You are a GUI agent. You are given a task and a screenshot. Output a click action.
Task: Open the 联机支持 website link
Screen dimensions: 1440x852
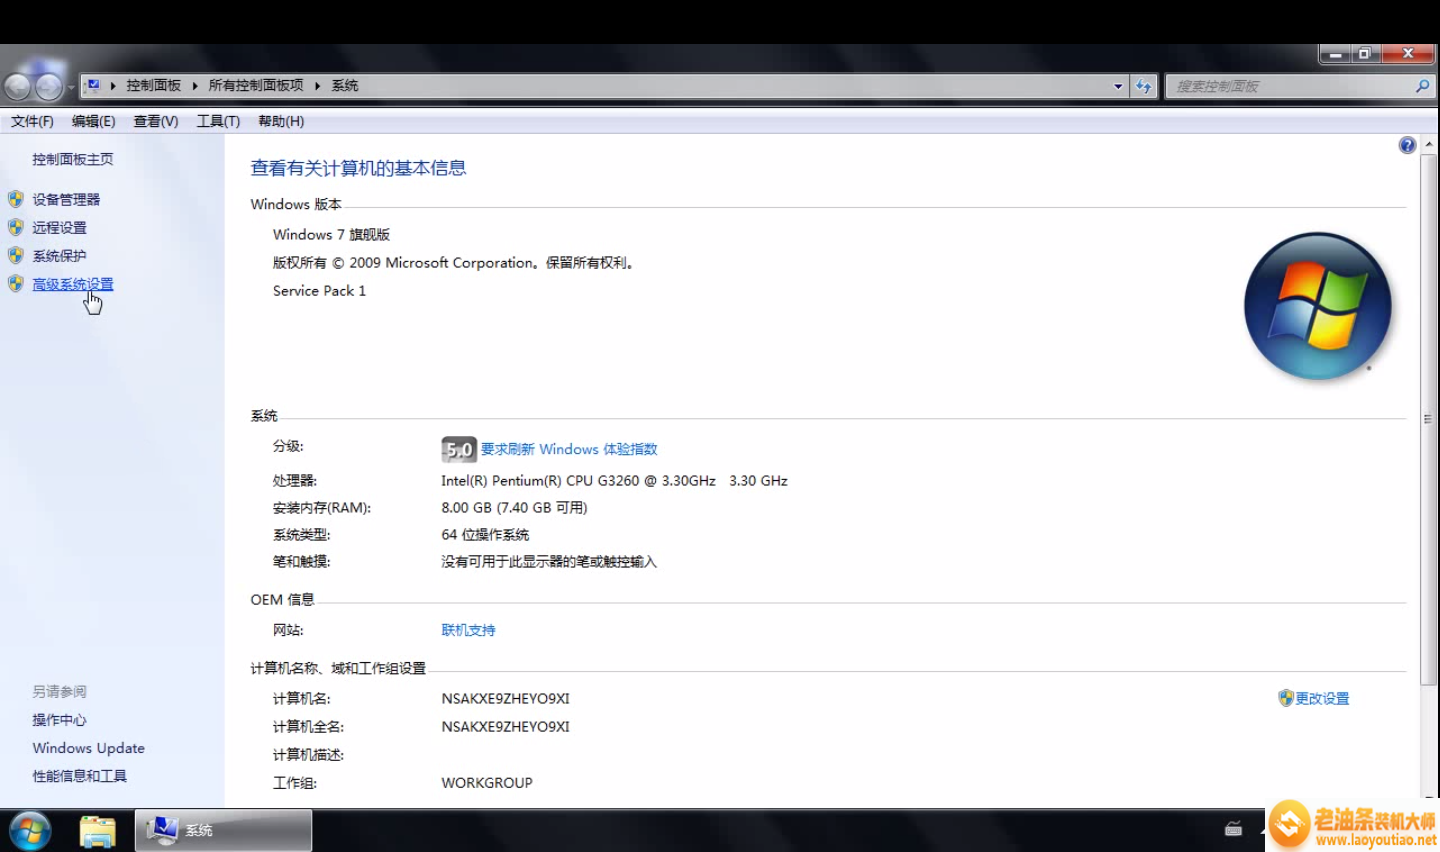[468, 630]
